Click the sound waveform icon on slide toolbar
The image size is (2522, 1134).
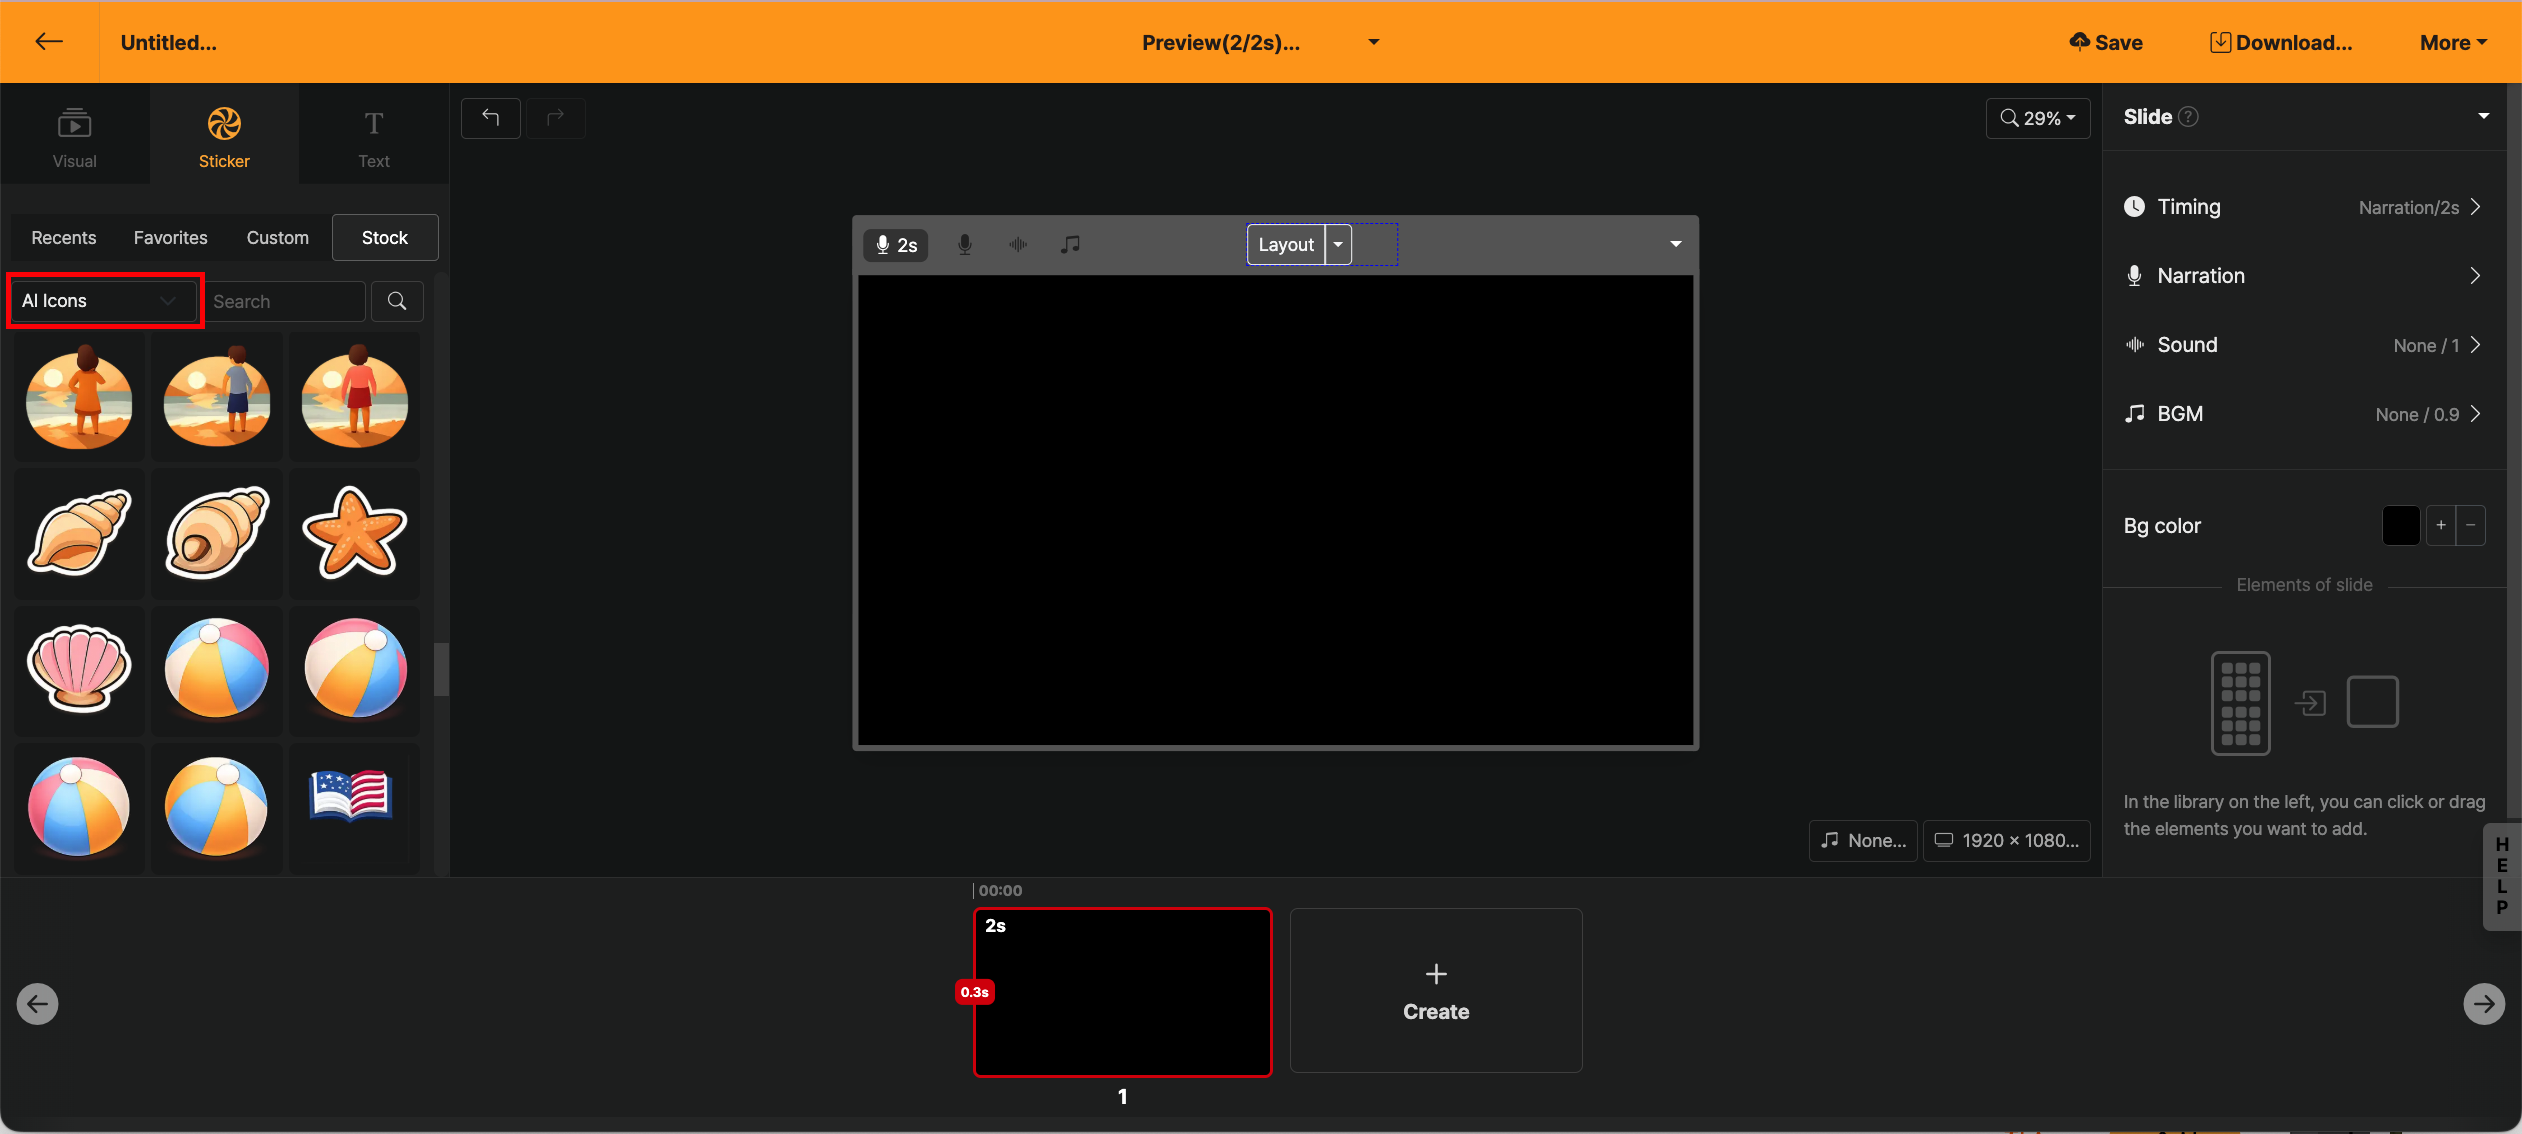(1018, 244)
